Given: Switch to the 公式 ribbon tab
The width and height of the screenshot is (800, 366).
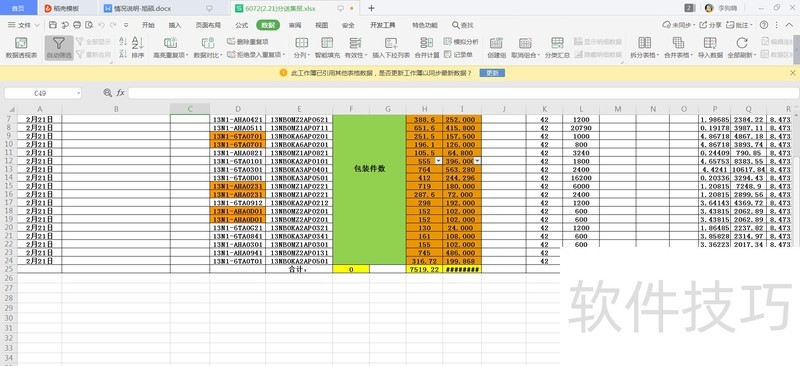Looking at the screenshot, I should [241, 25].
